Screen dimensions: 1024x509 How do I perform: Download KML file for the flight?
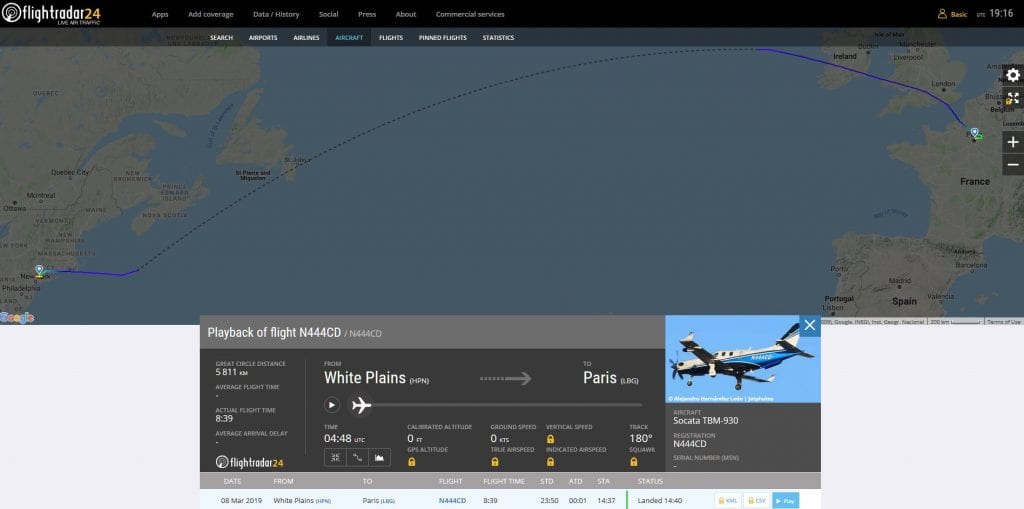728,501
